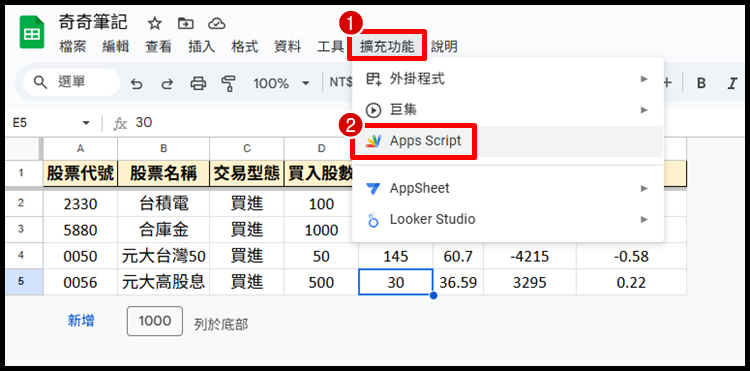Click the Looker Studio icon
The image size is (750, 371).
[373, 219]
